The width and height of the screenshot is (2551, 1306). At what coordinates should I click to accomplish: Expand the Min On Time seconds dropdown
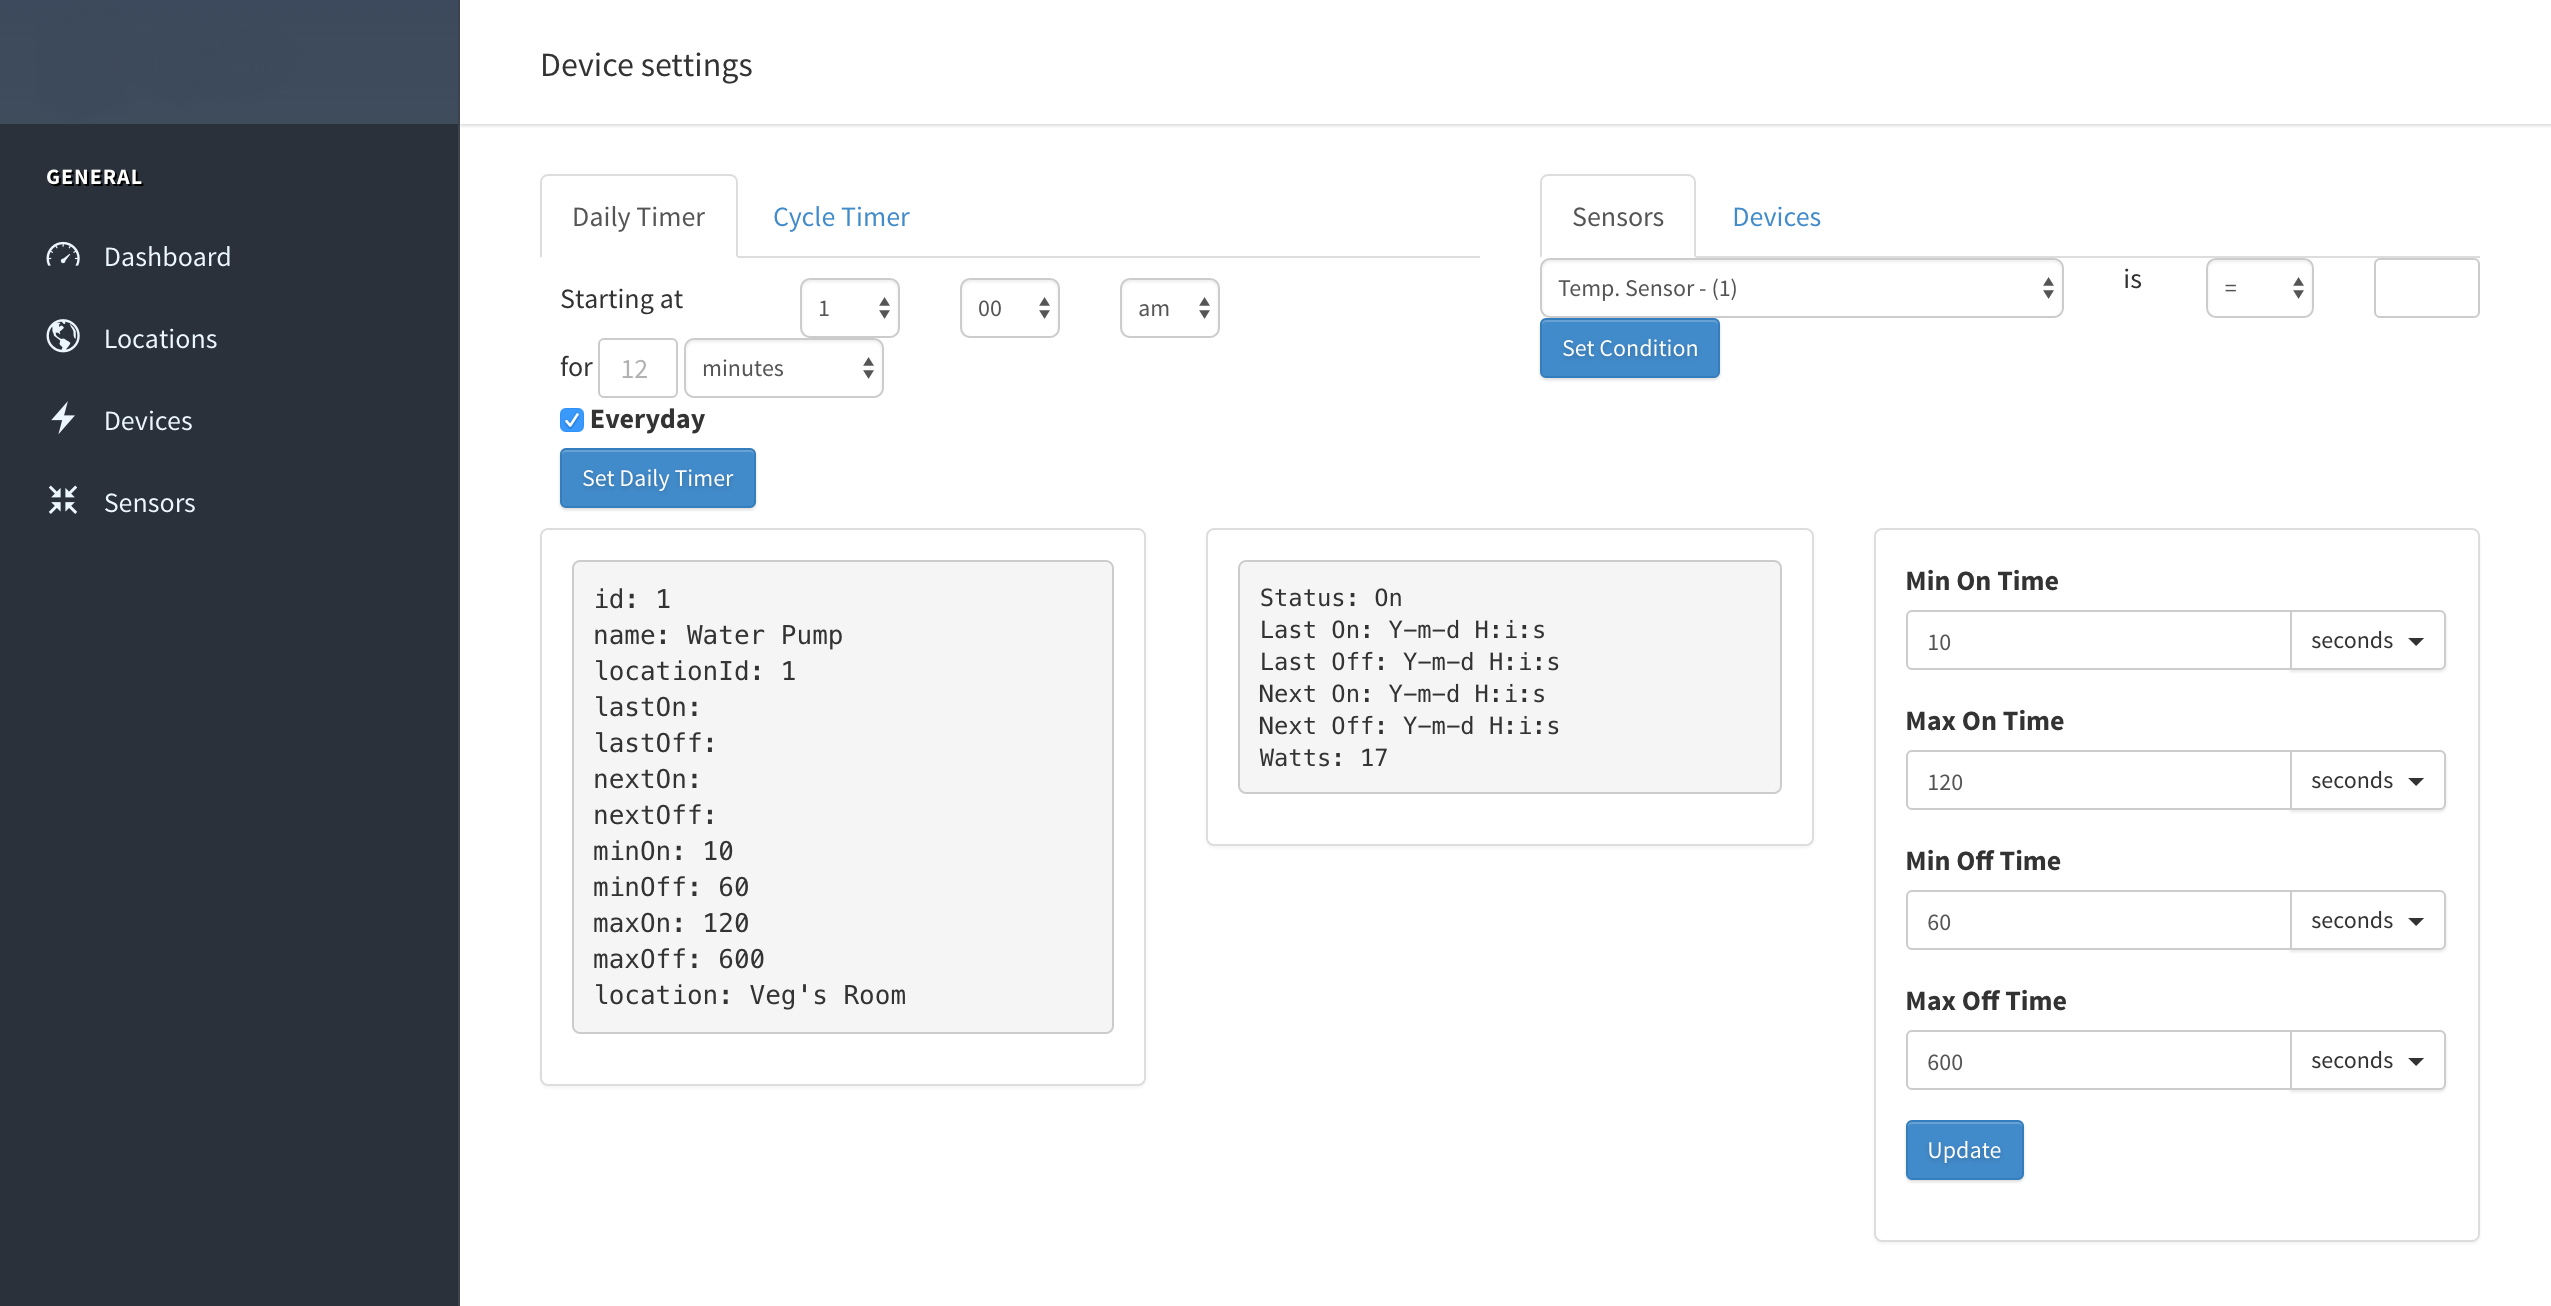point(2365,640)
